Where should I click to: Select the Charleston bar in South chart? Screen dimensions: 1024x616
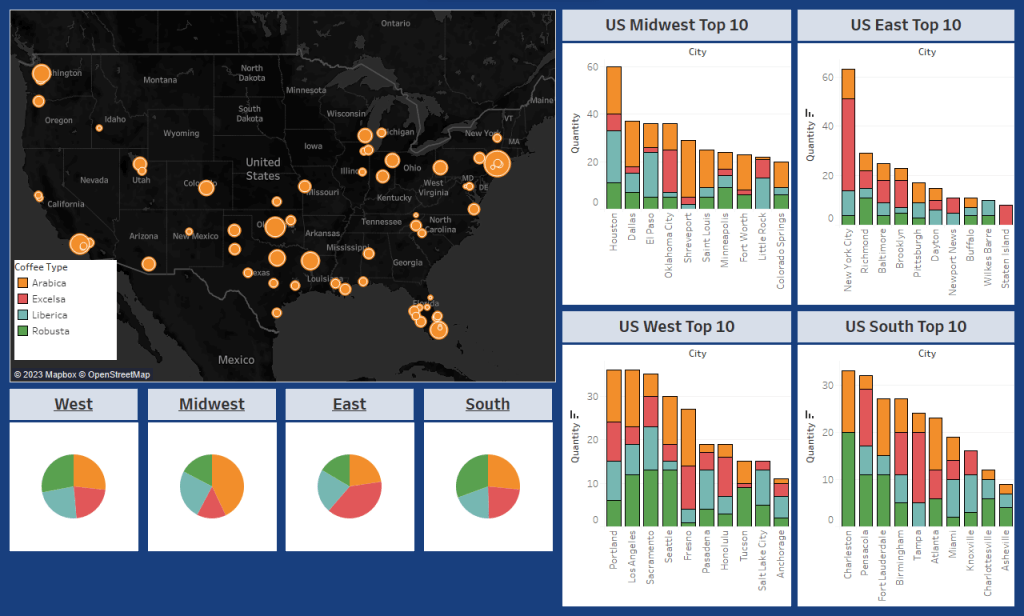[848, 448]
